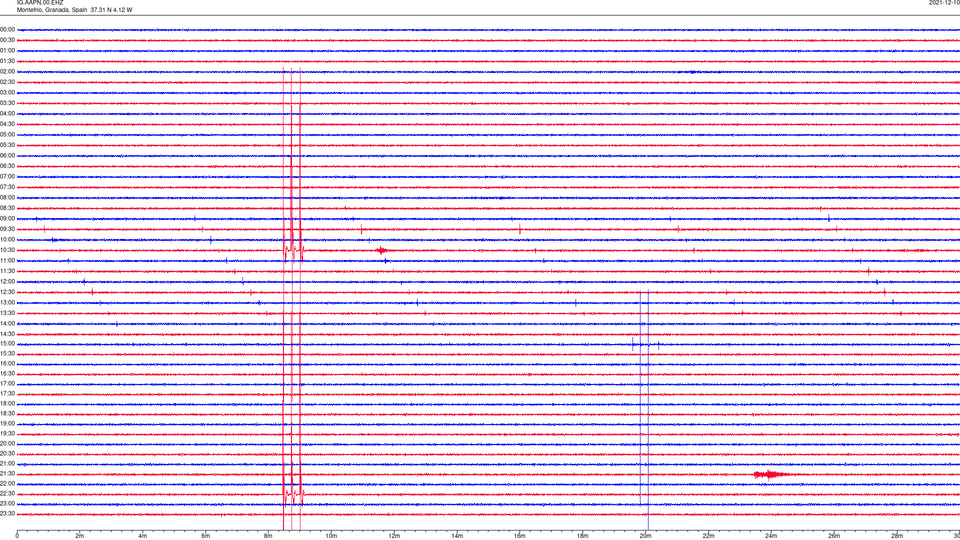
Task: Select the 11:00 time label
Action: point(7,260)
